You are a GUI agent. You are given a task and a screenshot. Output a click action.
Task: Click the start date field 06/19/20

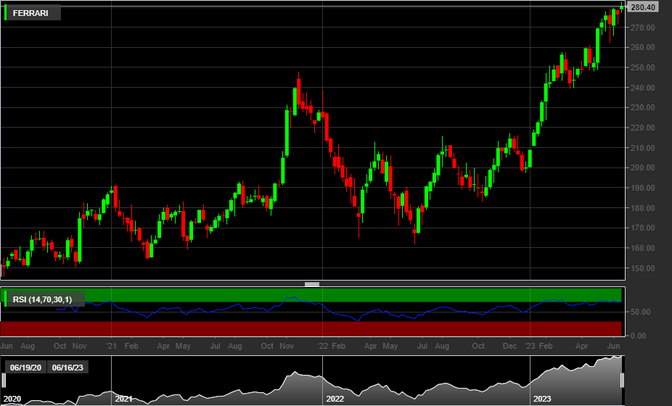(23, 367)
